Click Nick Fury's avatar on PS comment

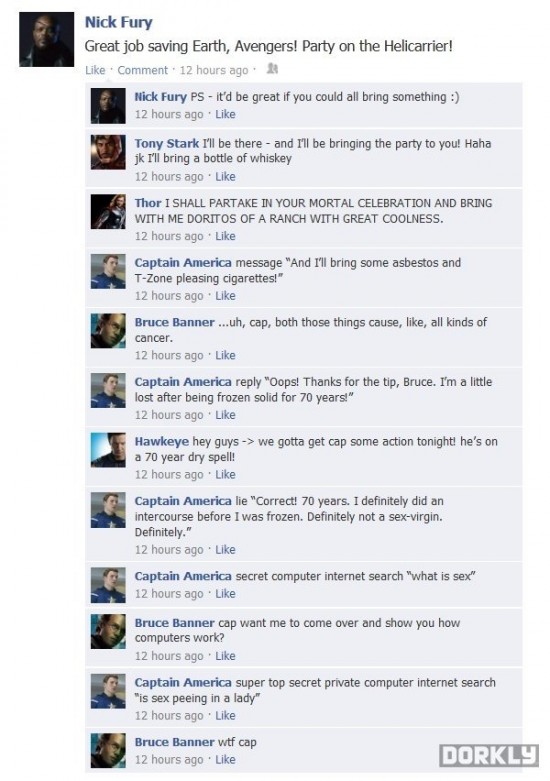[x=108, y=106]
